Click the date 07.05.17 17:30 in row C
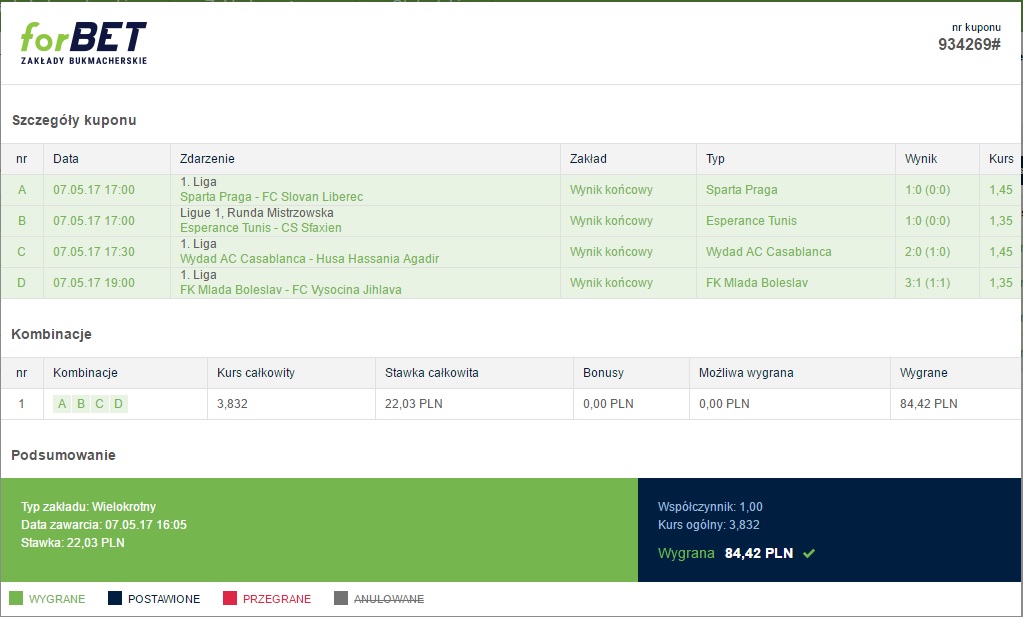 point(94,252)
